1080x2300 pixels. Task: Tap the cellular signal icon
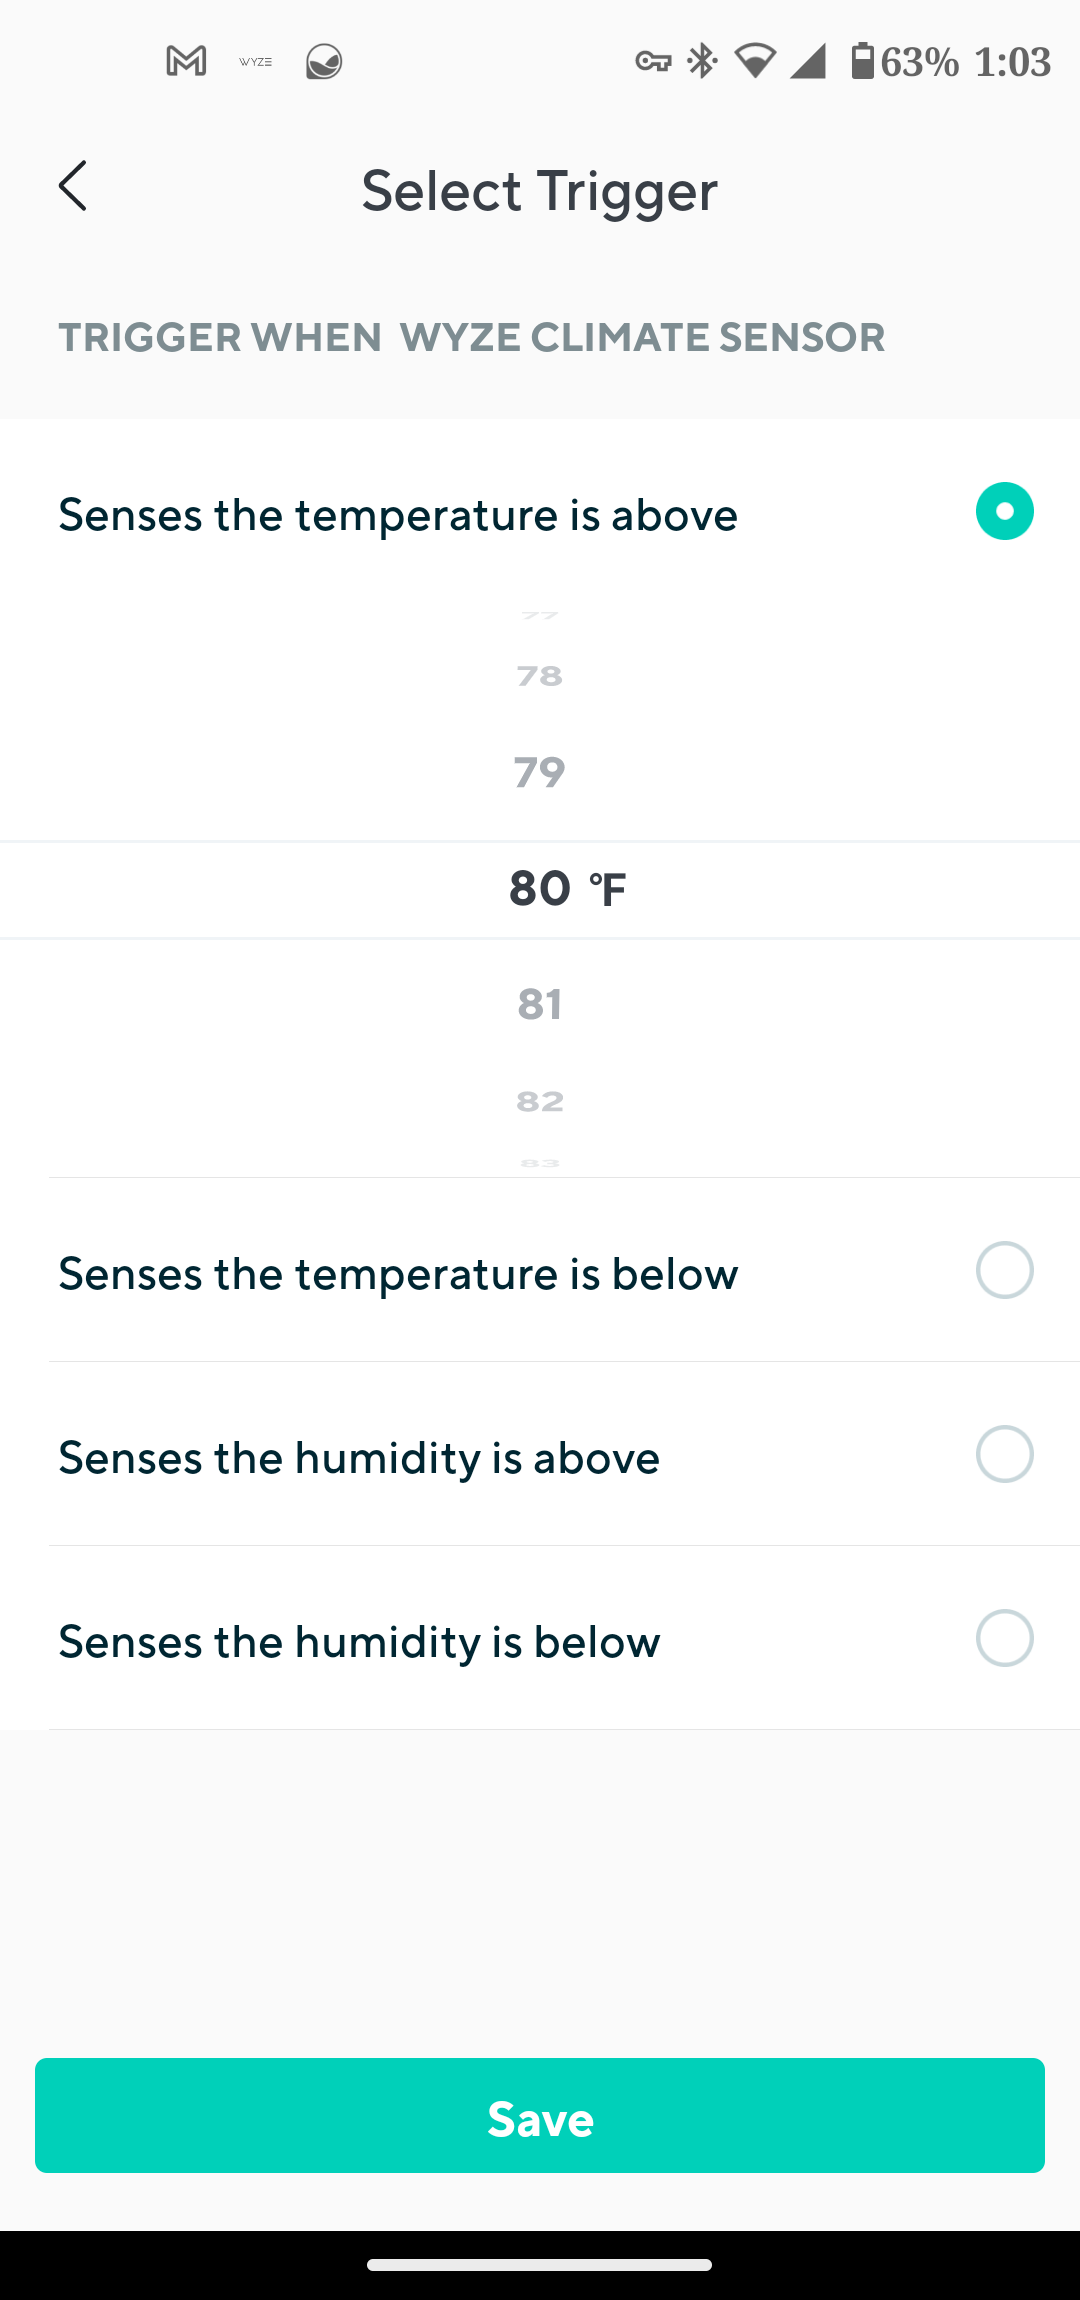pos(808,62)
